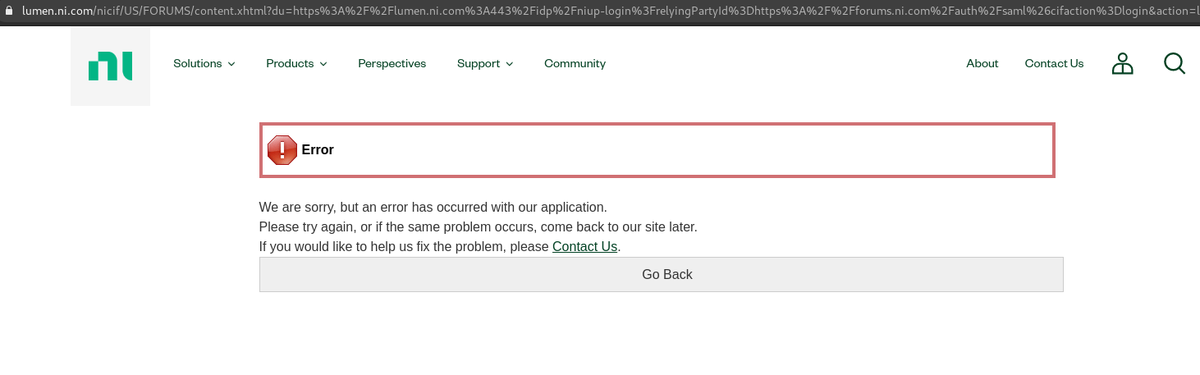Click the NI logo home icon

(110, 67)
